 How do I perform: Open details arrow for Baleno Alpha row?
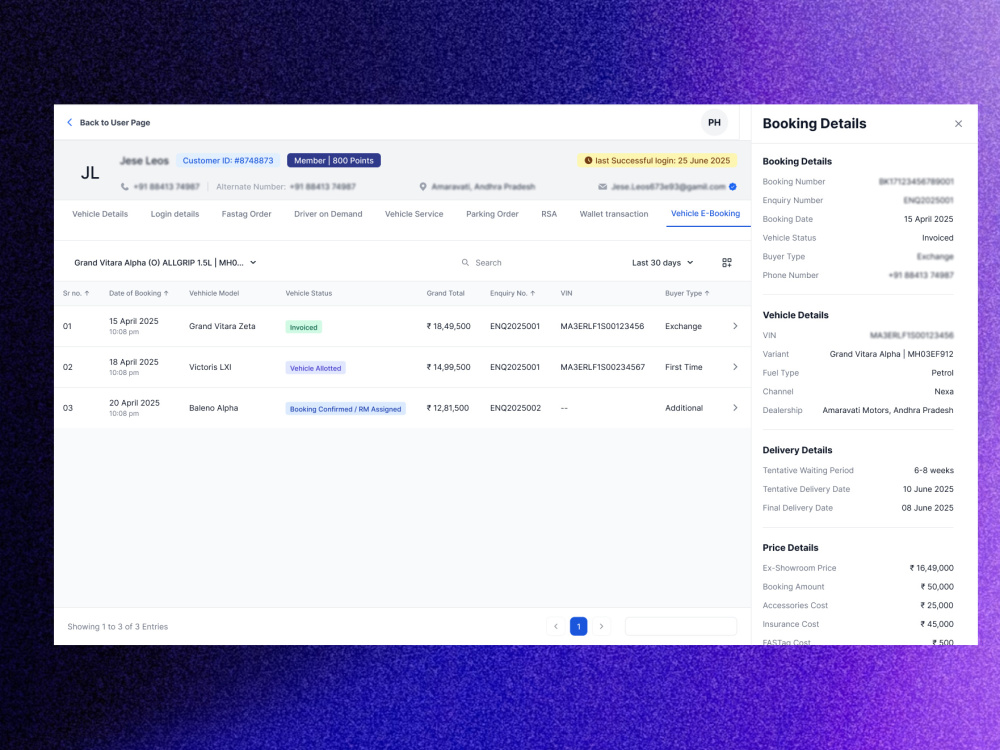click(735, 408)
